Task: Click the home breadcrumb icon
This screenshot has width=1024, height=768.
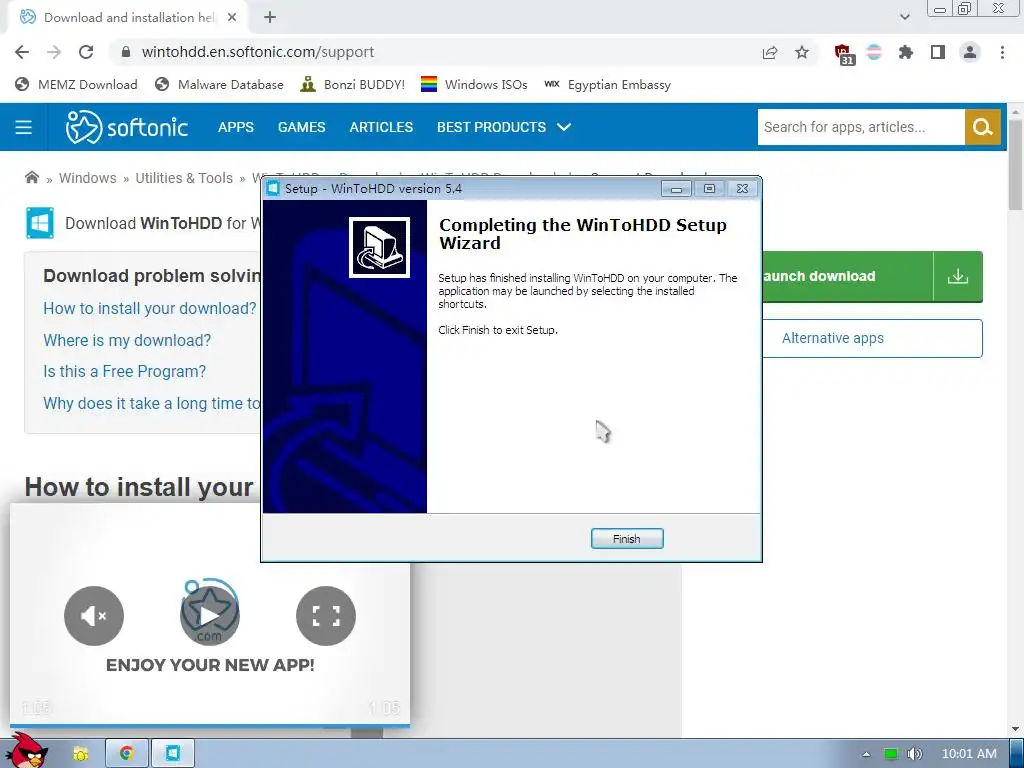Action: [x=31, y=178]
